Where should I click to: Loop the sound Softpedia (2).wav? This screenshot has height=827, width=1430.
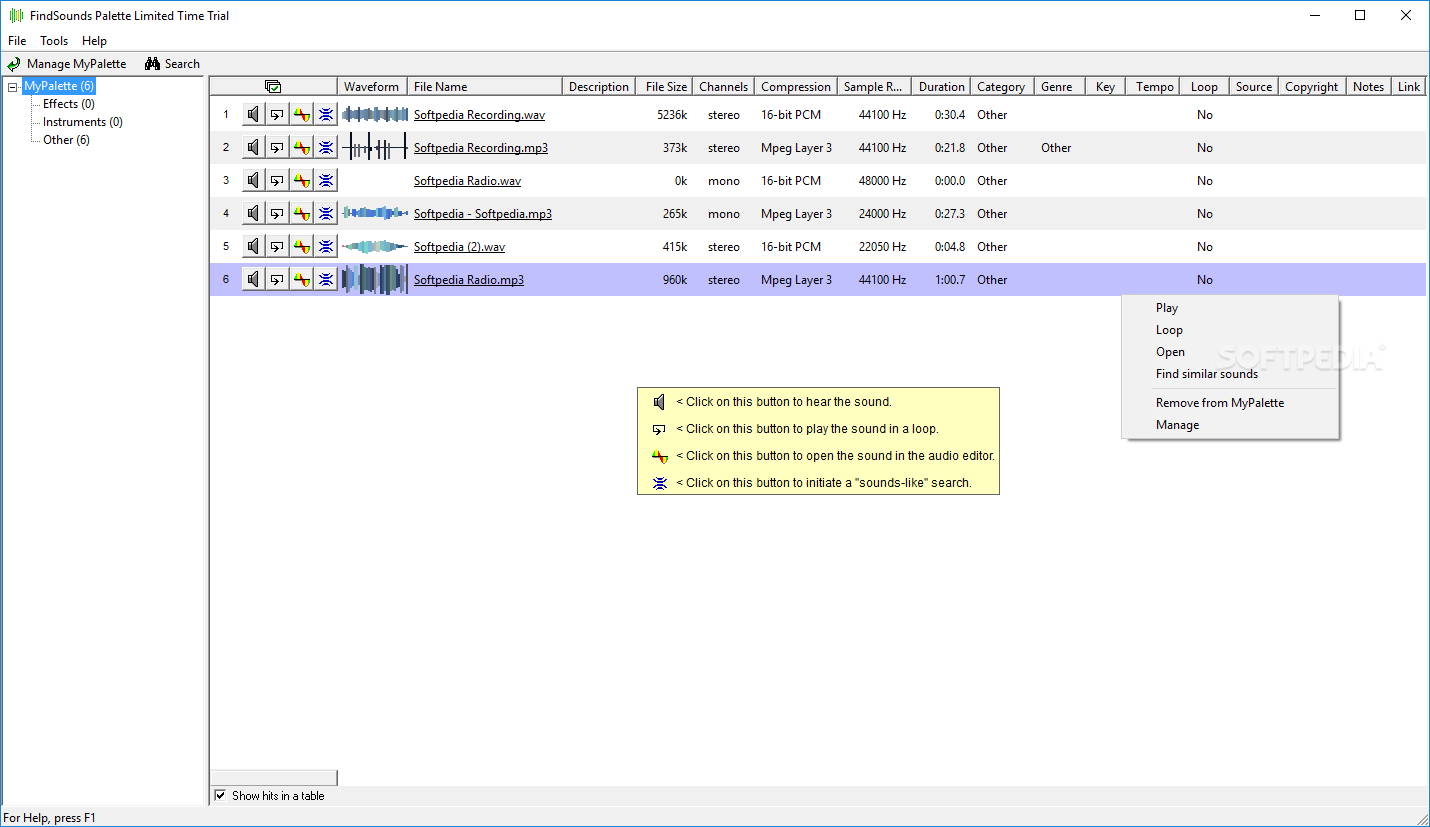(277, 247)
